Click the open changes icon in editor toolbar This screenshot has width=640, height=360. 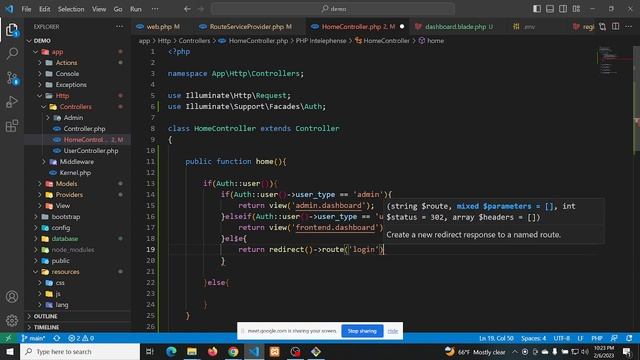click(602, 27)
